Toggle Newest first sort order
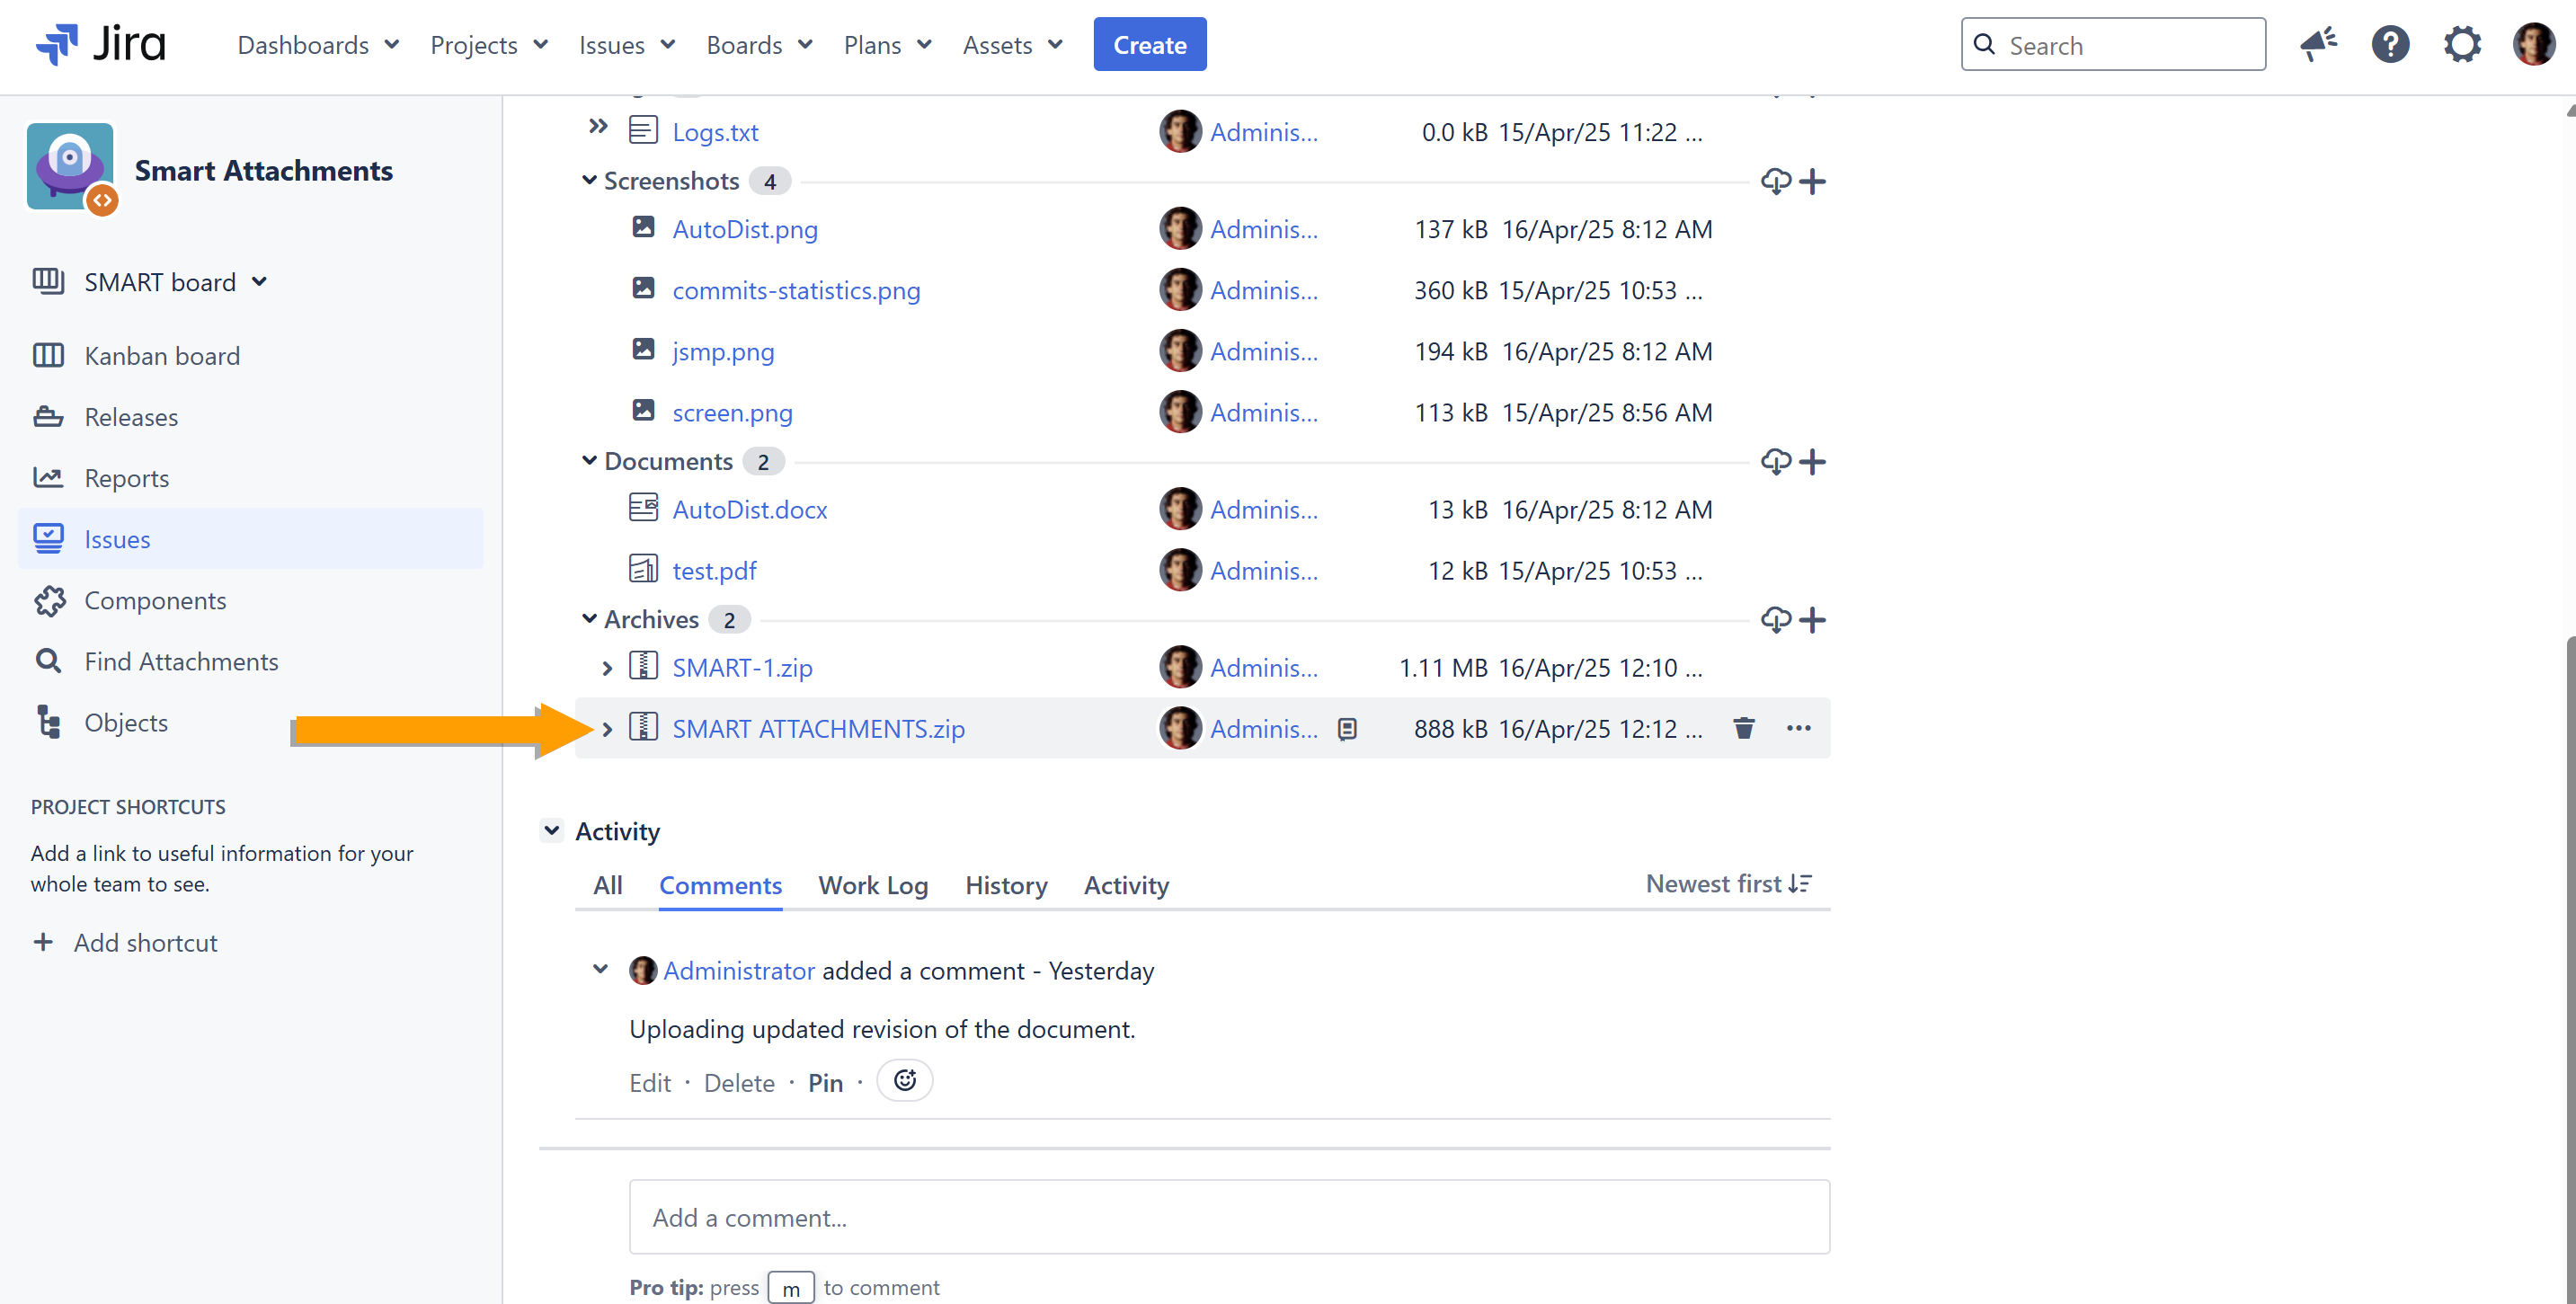 1729,884
